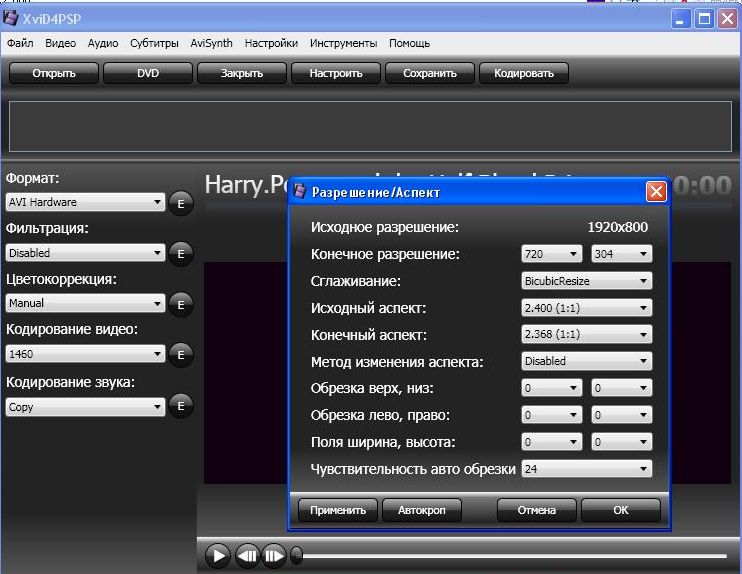Viewport: 742px width, 574px height.
Task: Open the Конечное разрешение width dropdown 720
Action: (x=551, y=254)
